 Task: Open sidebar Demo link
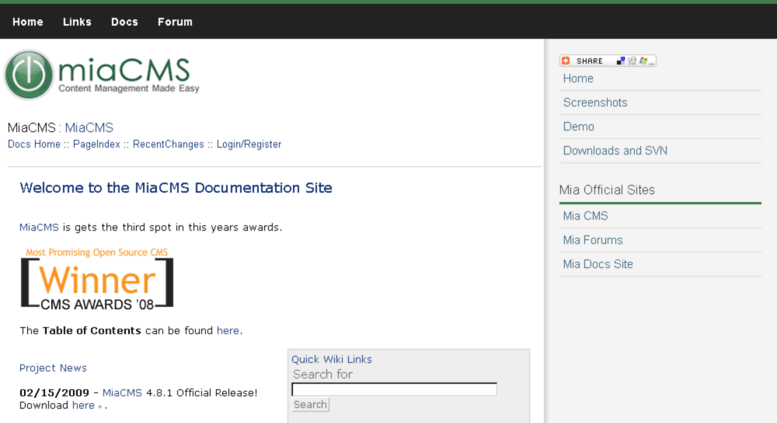pyautogui.click(x=578, y=127)
